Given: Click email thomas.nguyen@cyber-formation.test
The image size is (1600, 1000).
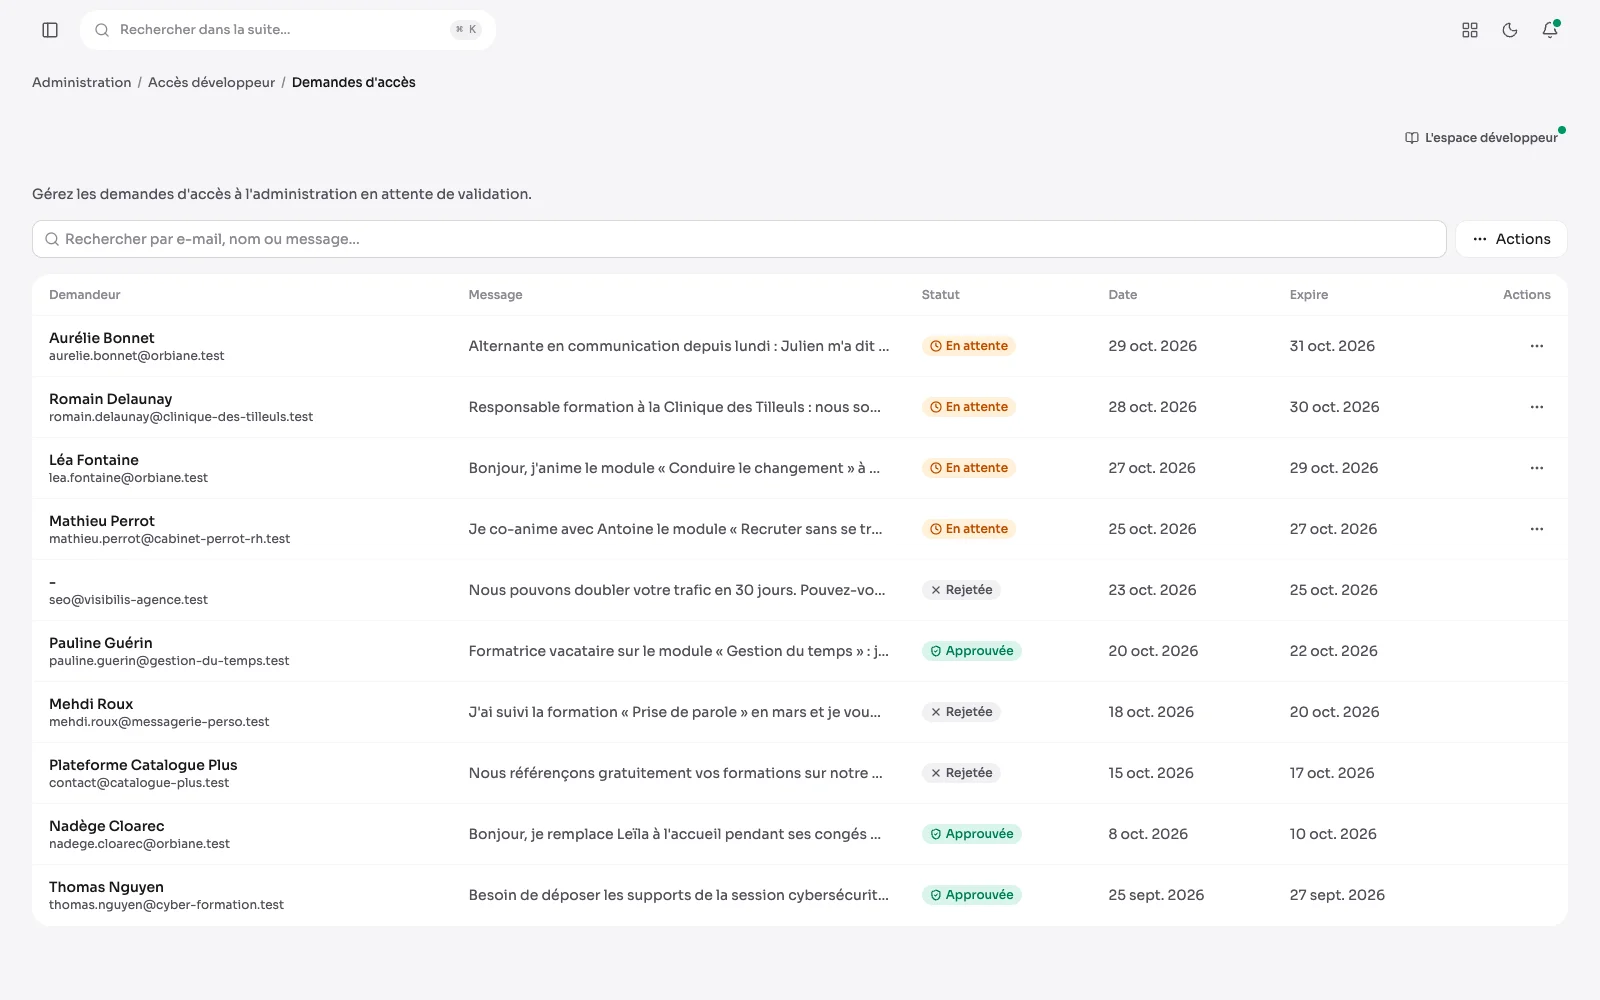Looking at the screenshot, I should click(166, 905).
